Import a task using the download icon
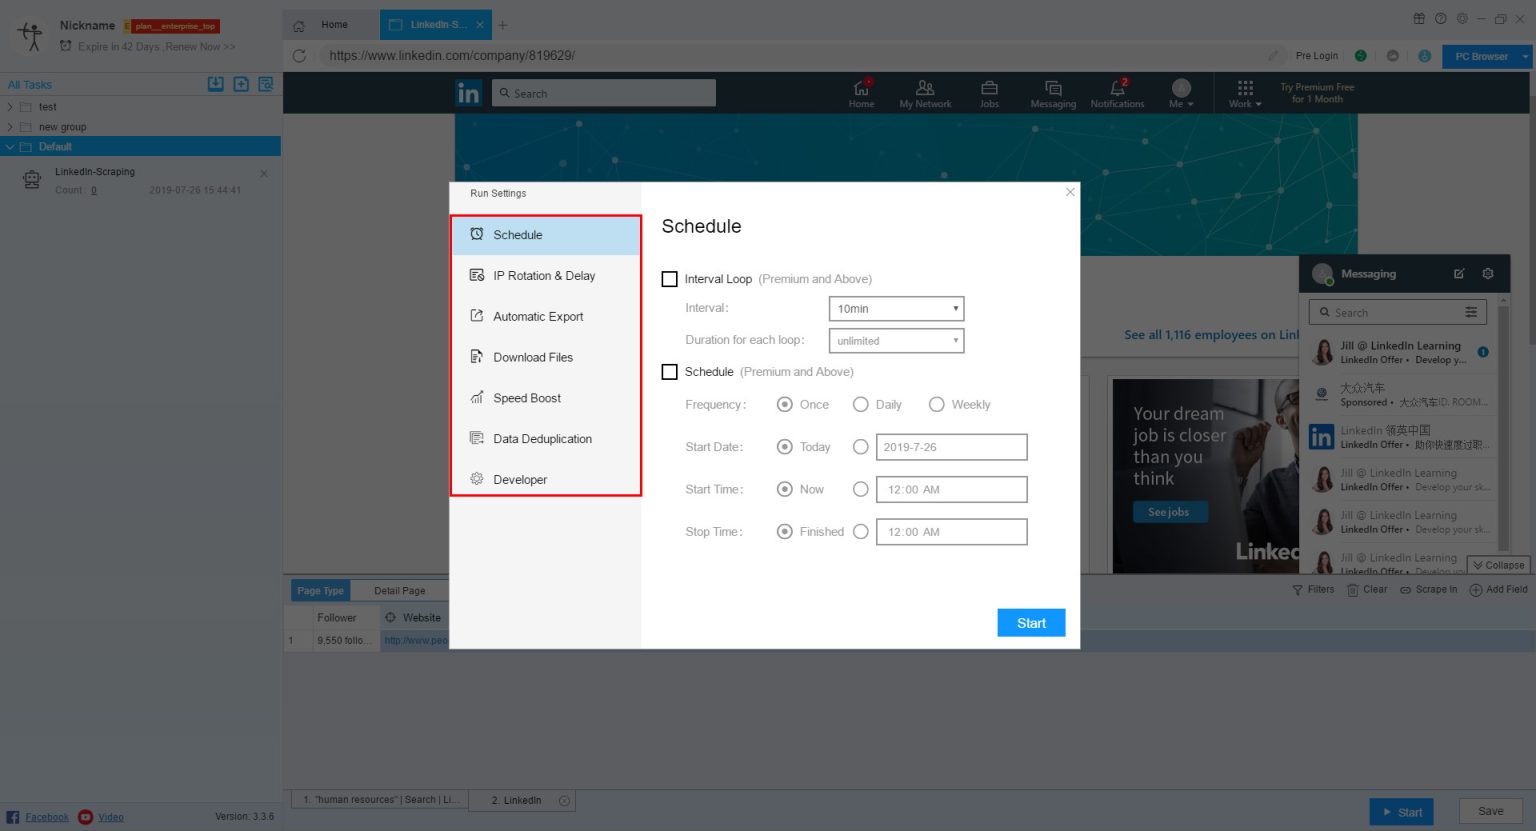The width and height of the screenshot is (1536, 831). click(x=214, y=84)
